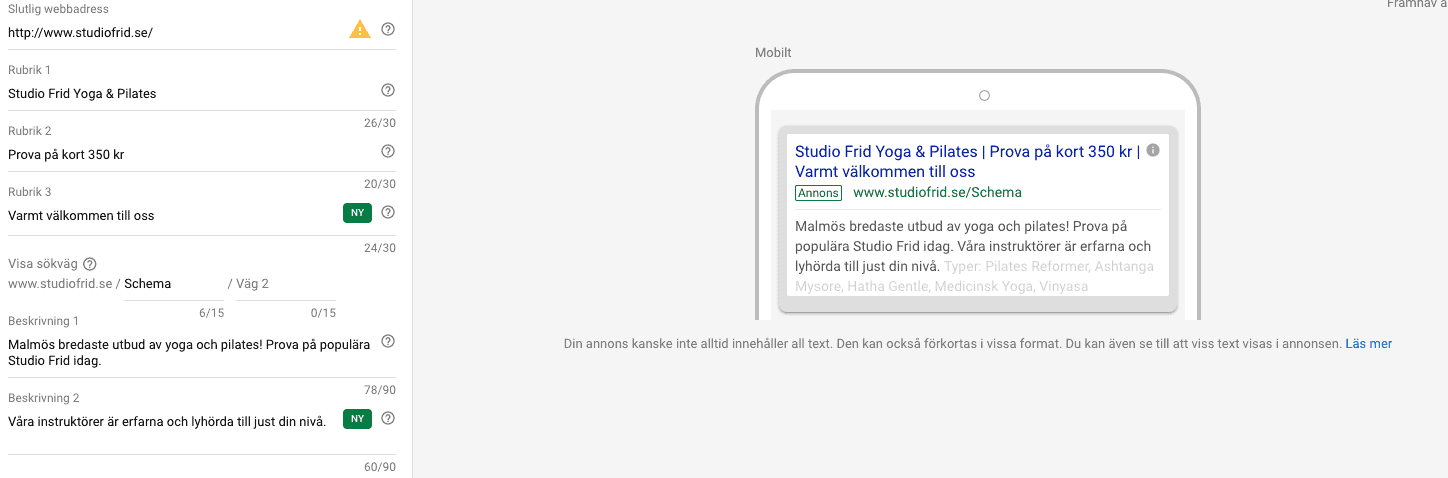Click help icon for Beskrivning 2
This screenshot has height=478, width=1448.
388,418
